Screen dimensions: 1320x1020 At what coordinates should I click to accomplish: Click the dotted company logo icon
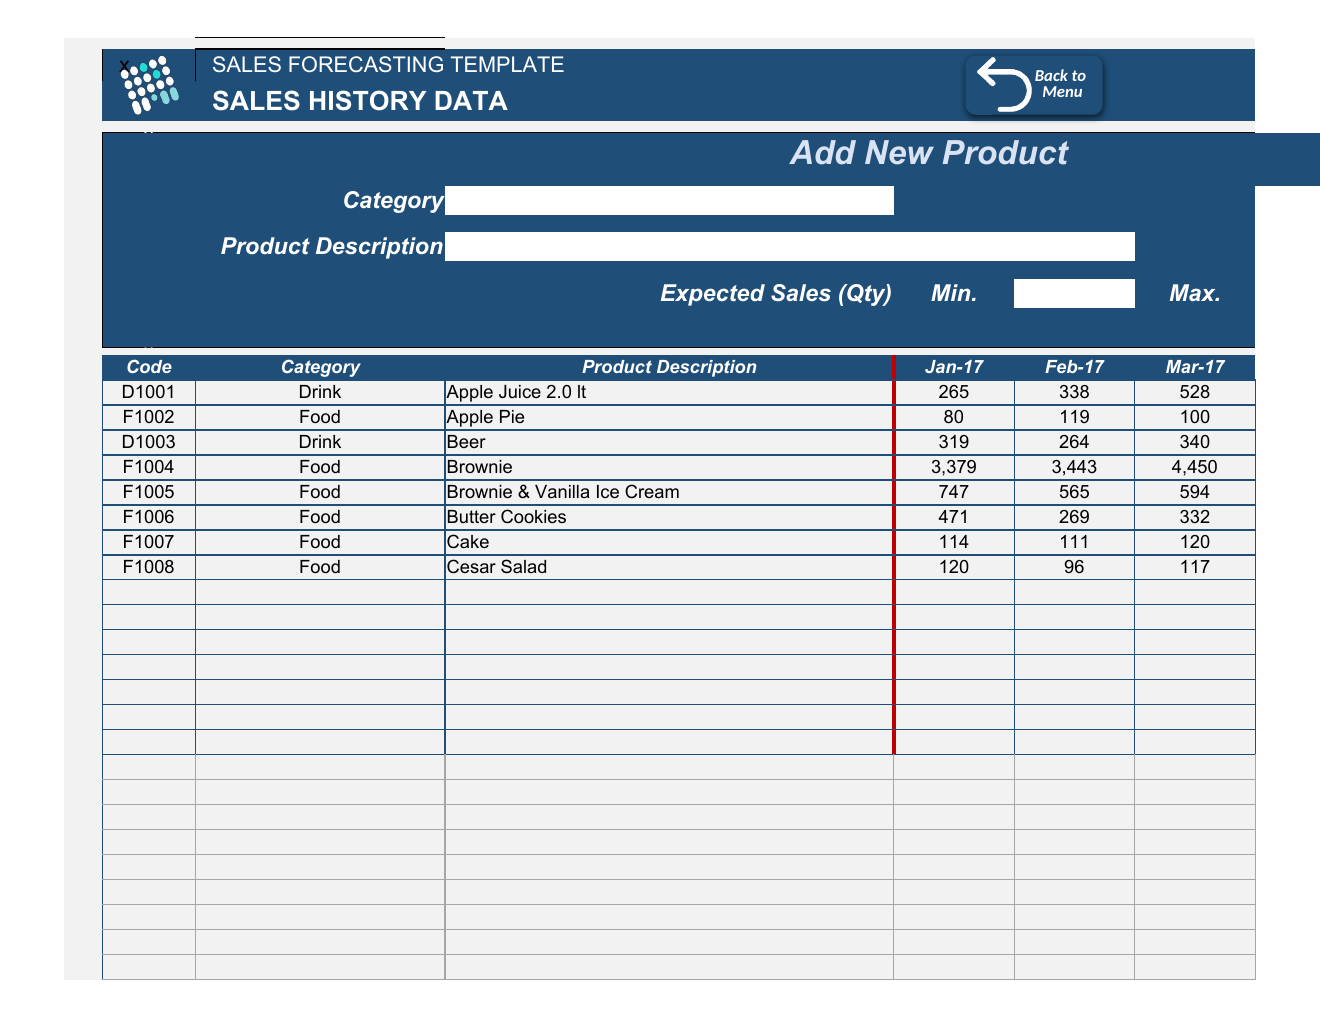(x=150, y=85)
